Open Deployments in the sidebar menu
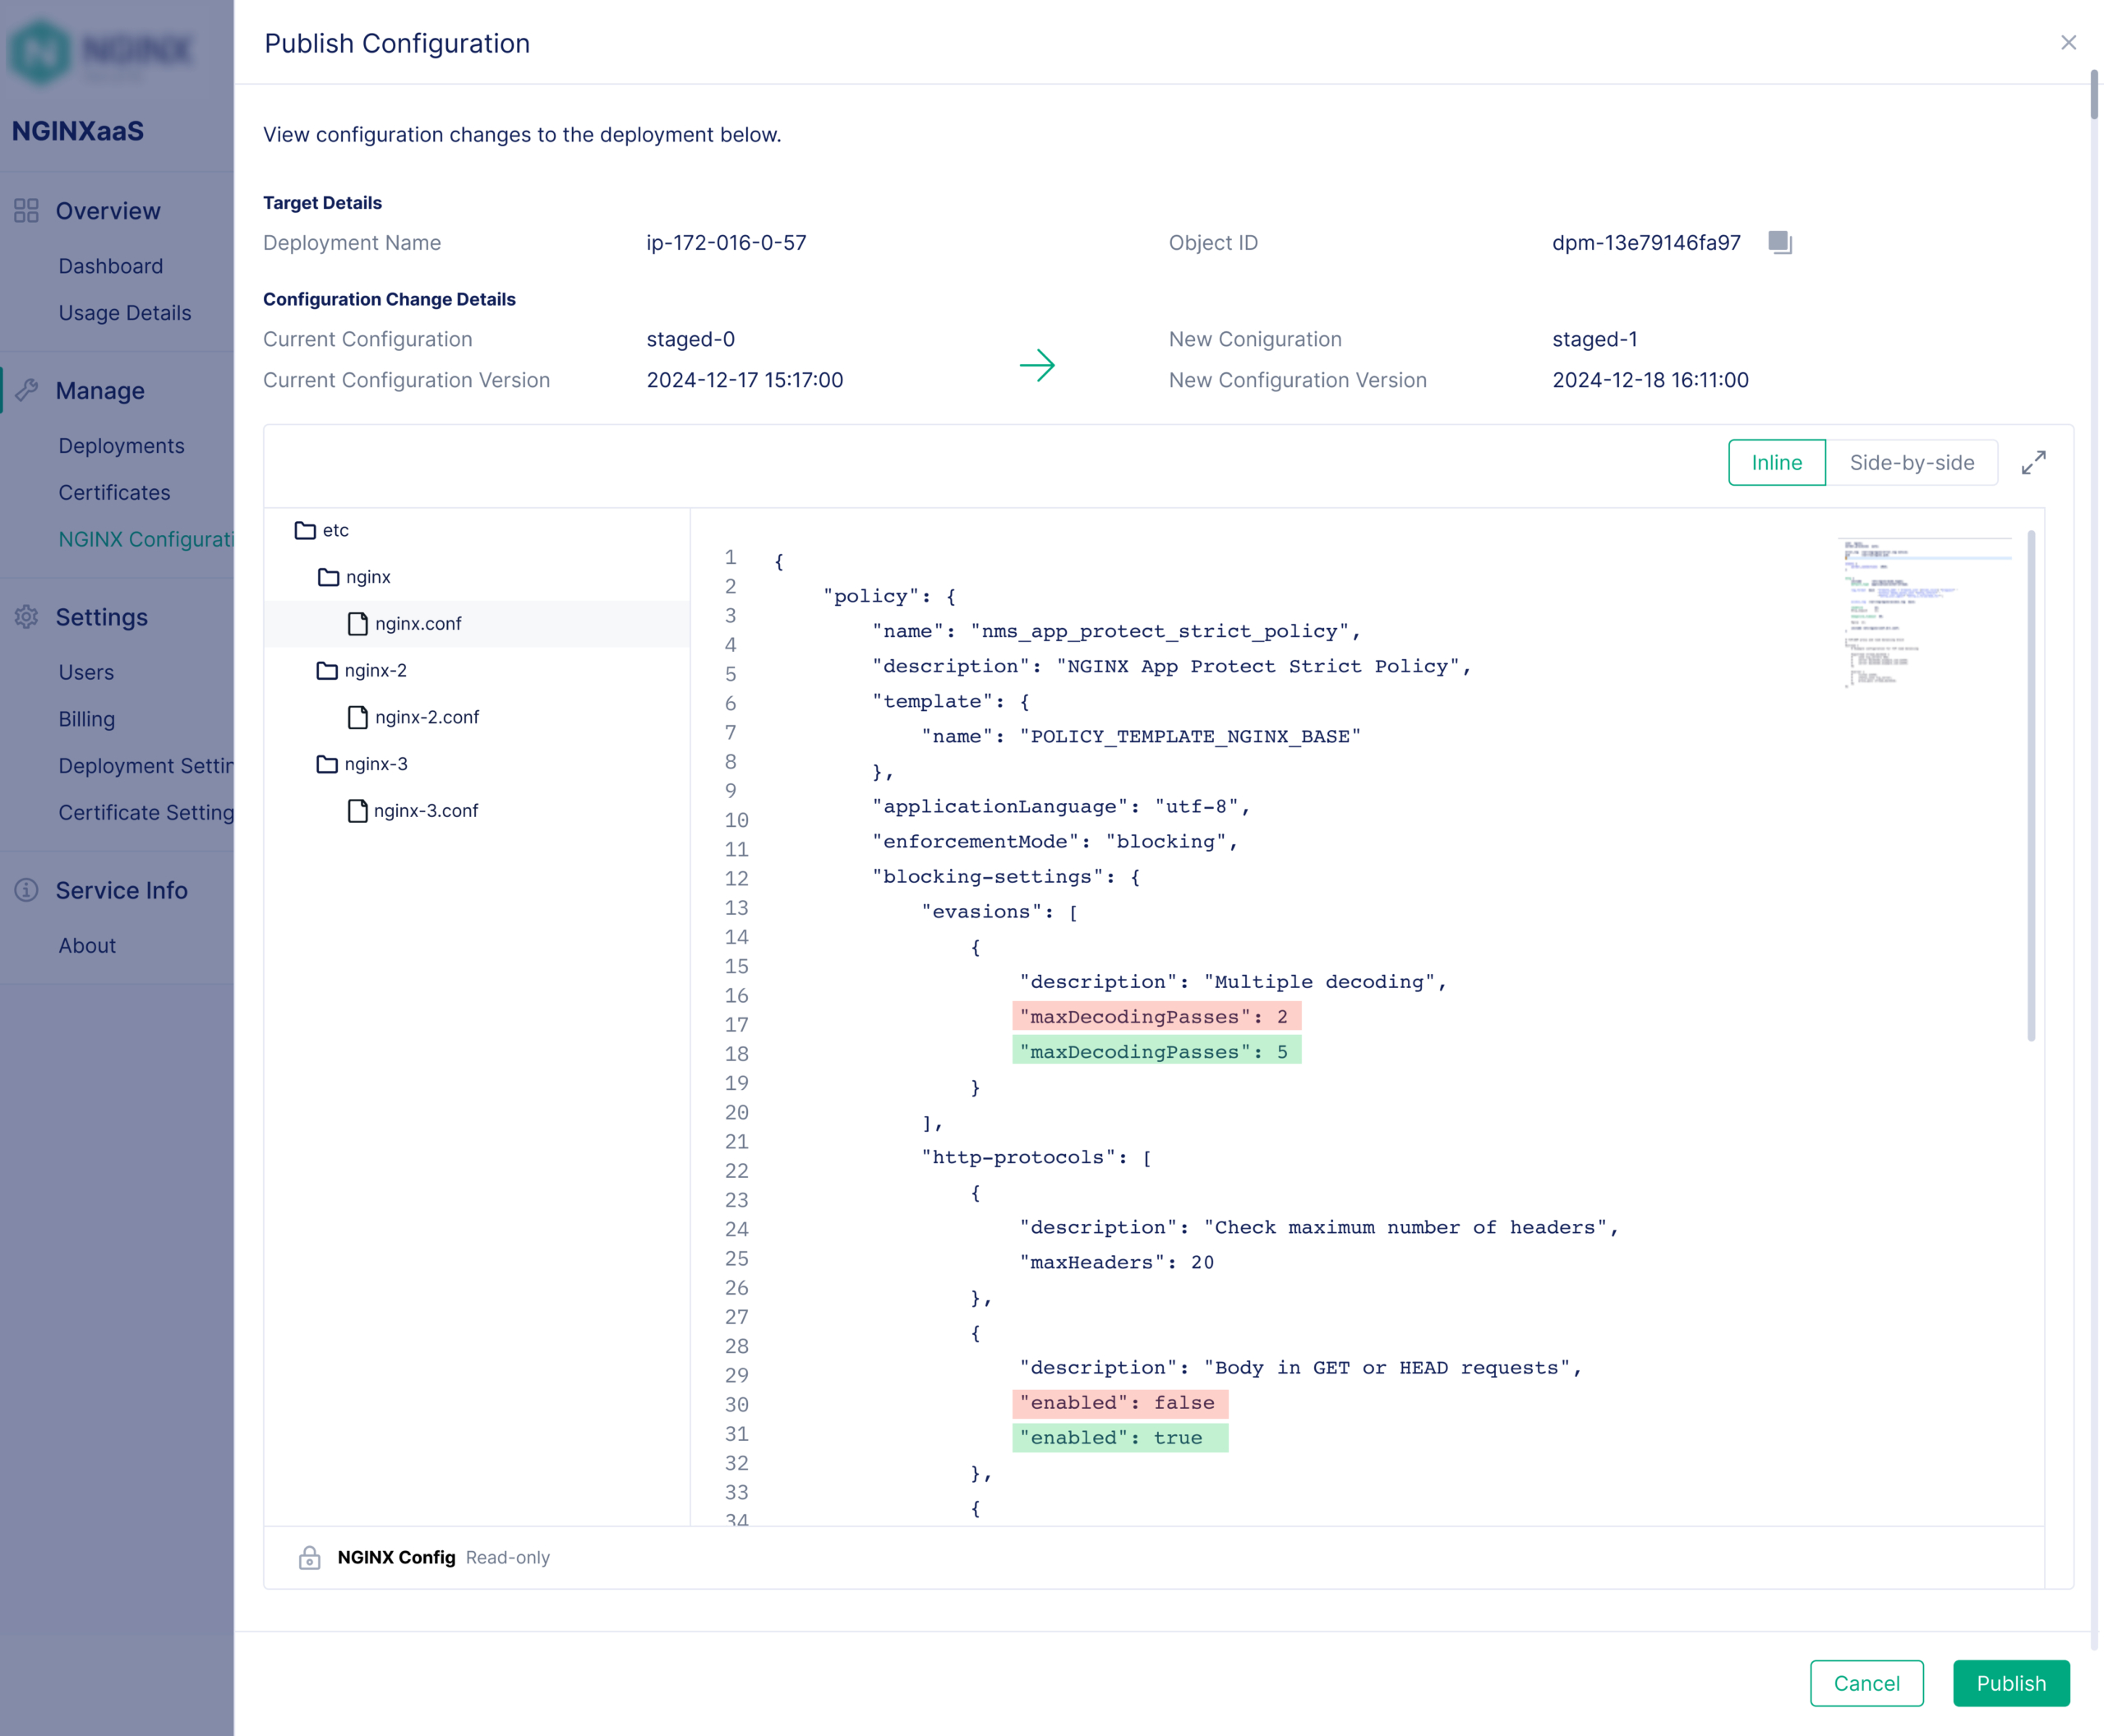The height and width of the screenshot is (1736, 2104). point(121,446)
